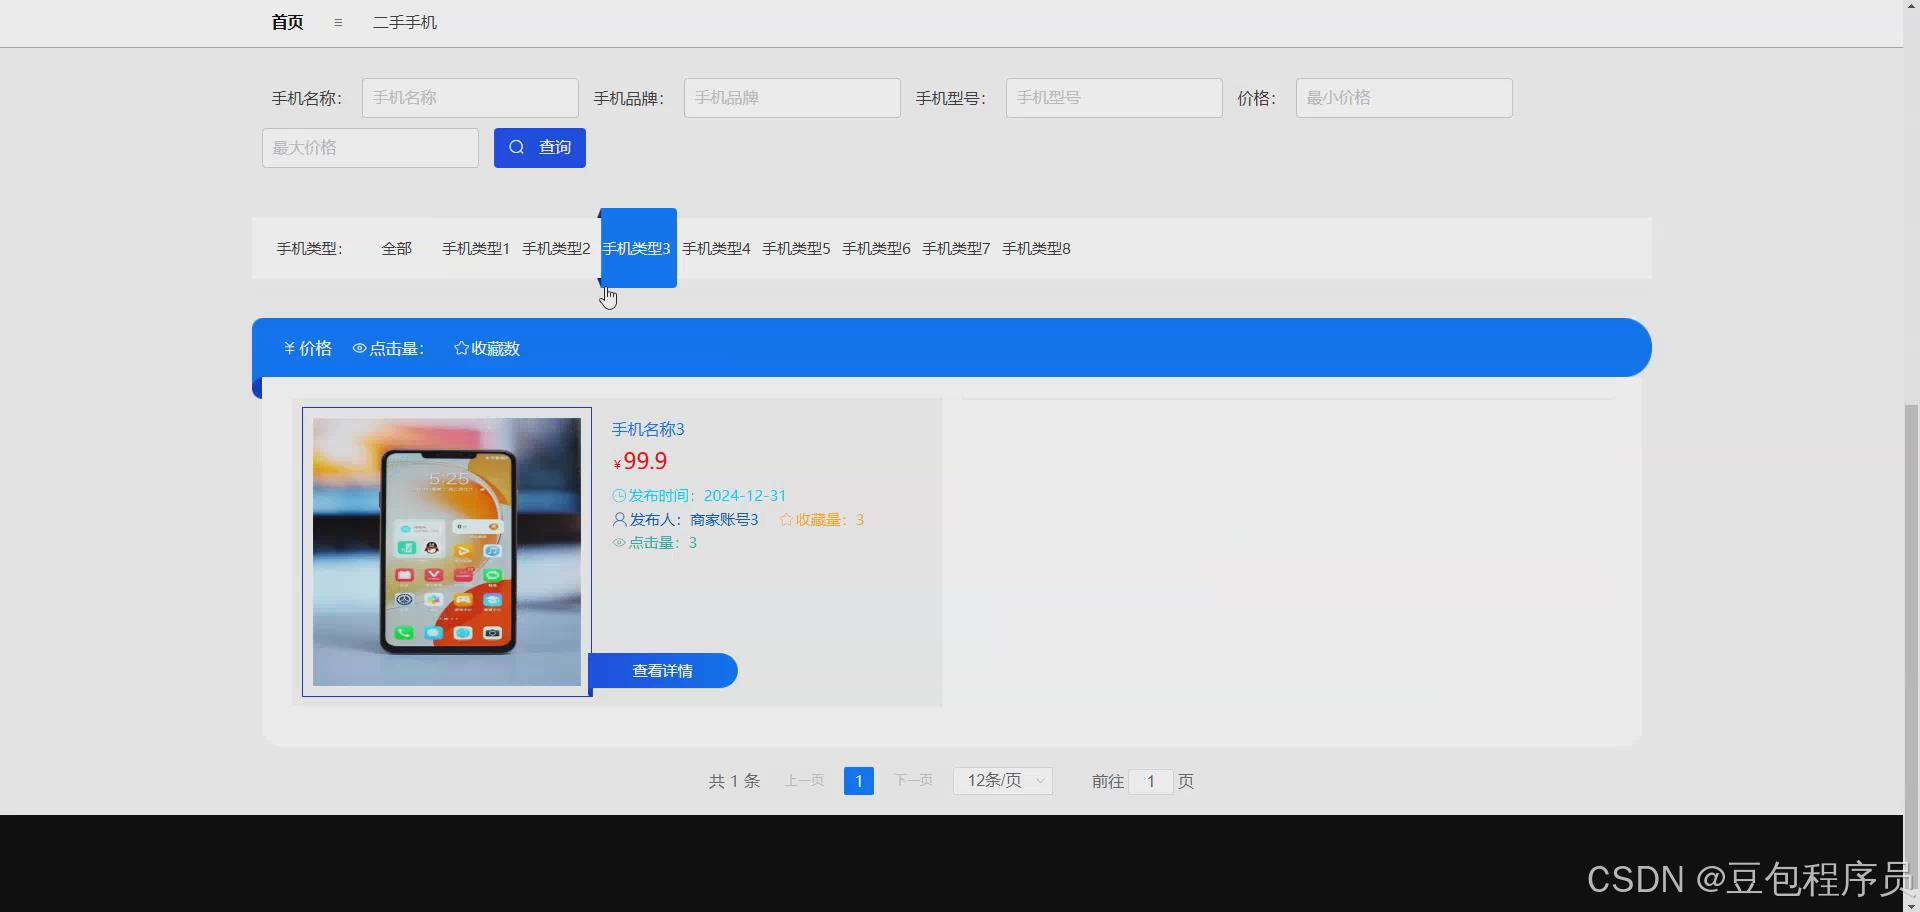The image size is (1920, 912).
Task: Focus the 手机型号 input field
Action: (1114, 98)
